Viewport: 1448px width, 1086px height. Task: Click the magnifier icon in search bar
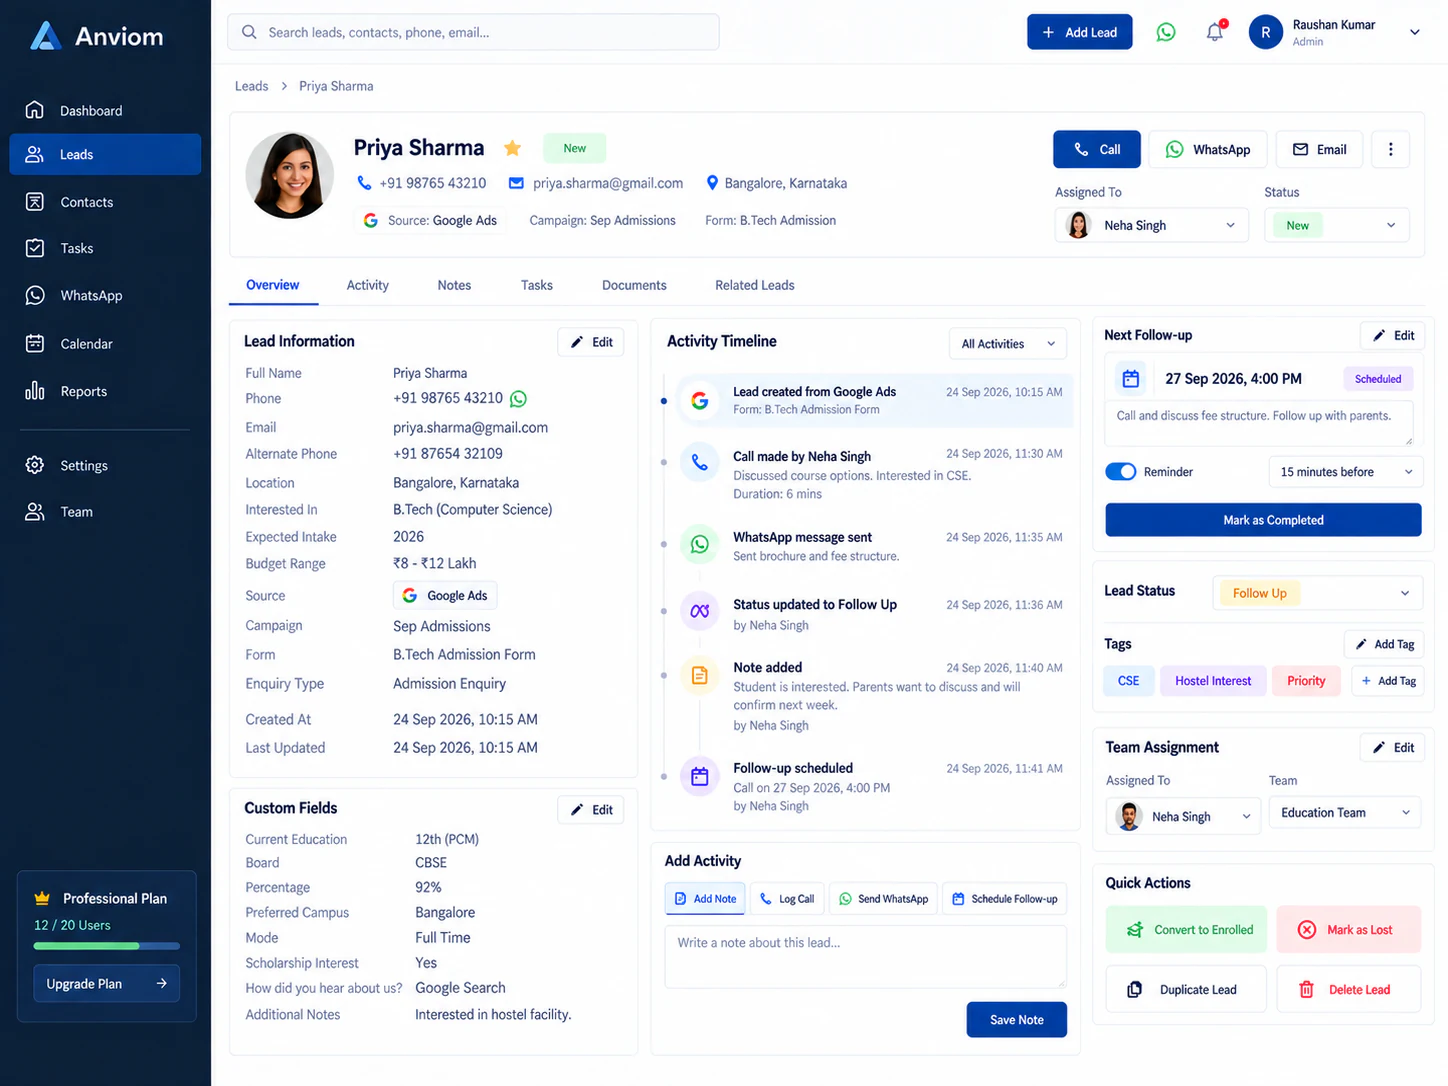[249, 32]
